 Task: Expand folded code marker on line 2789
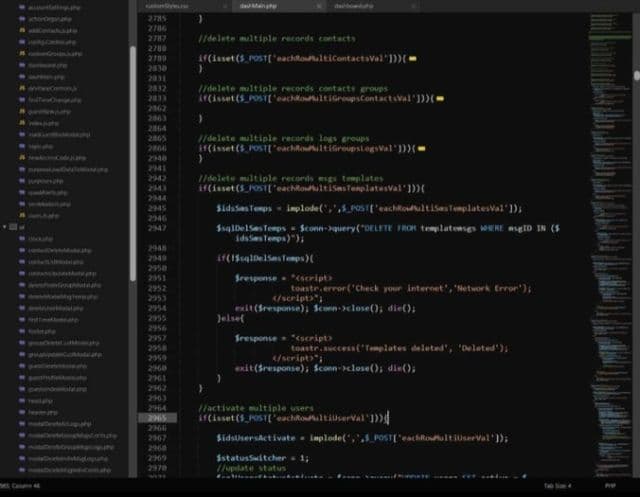tap(439, 59)
